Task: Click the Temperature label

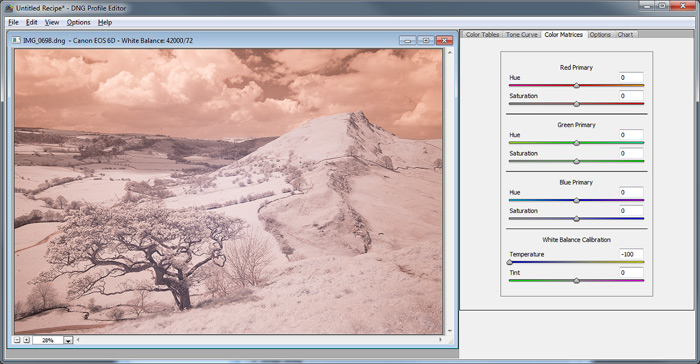Action: click(527, 254)
